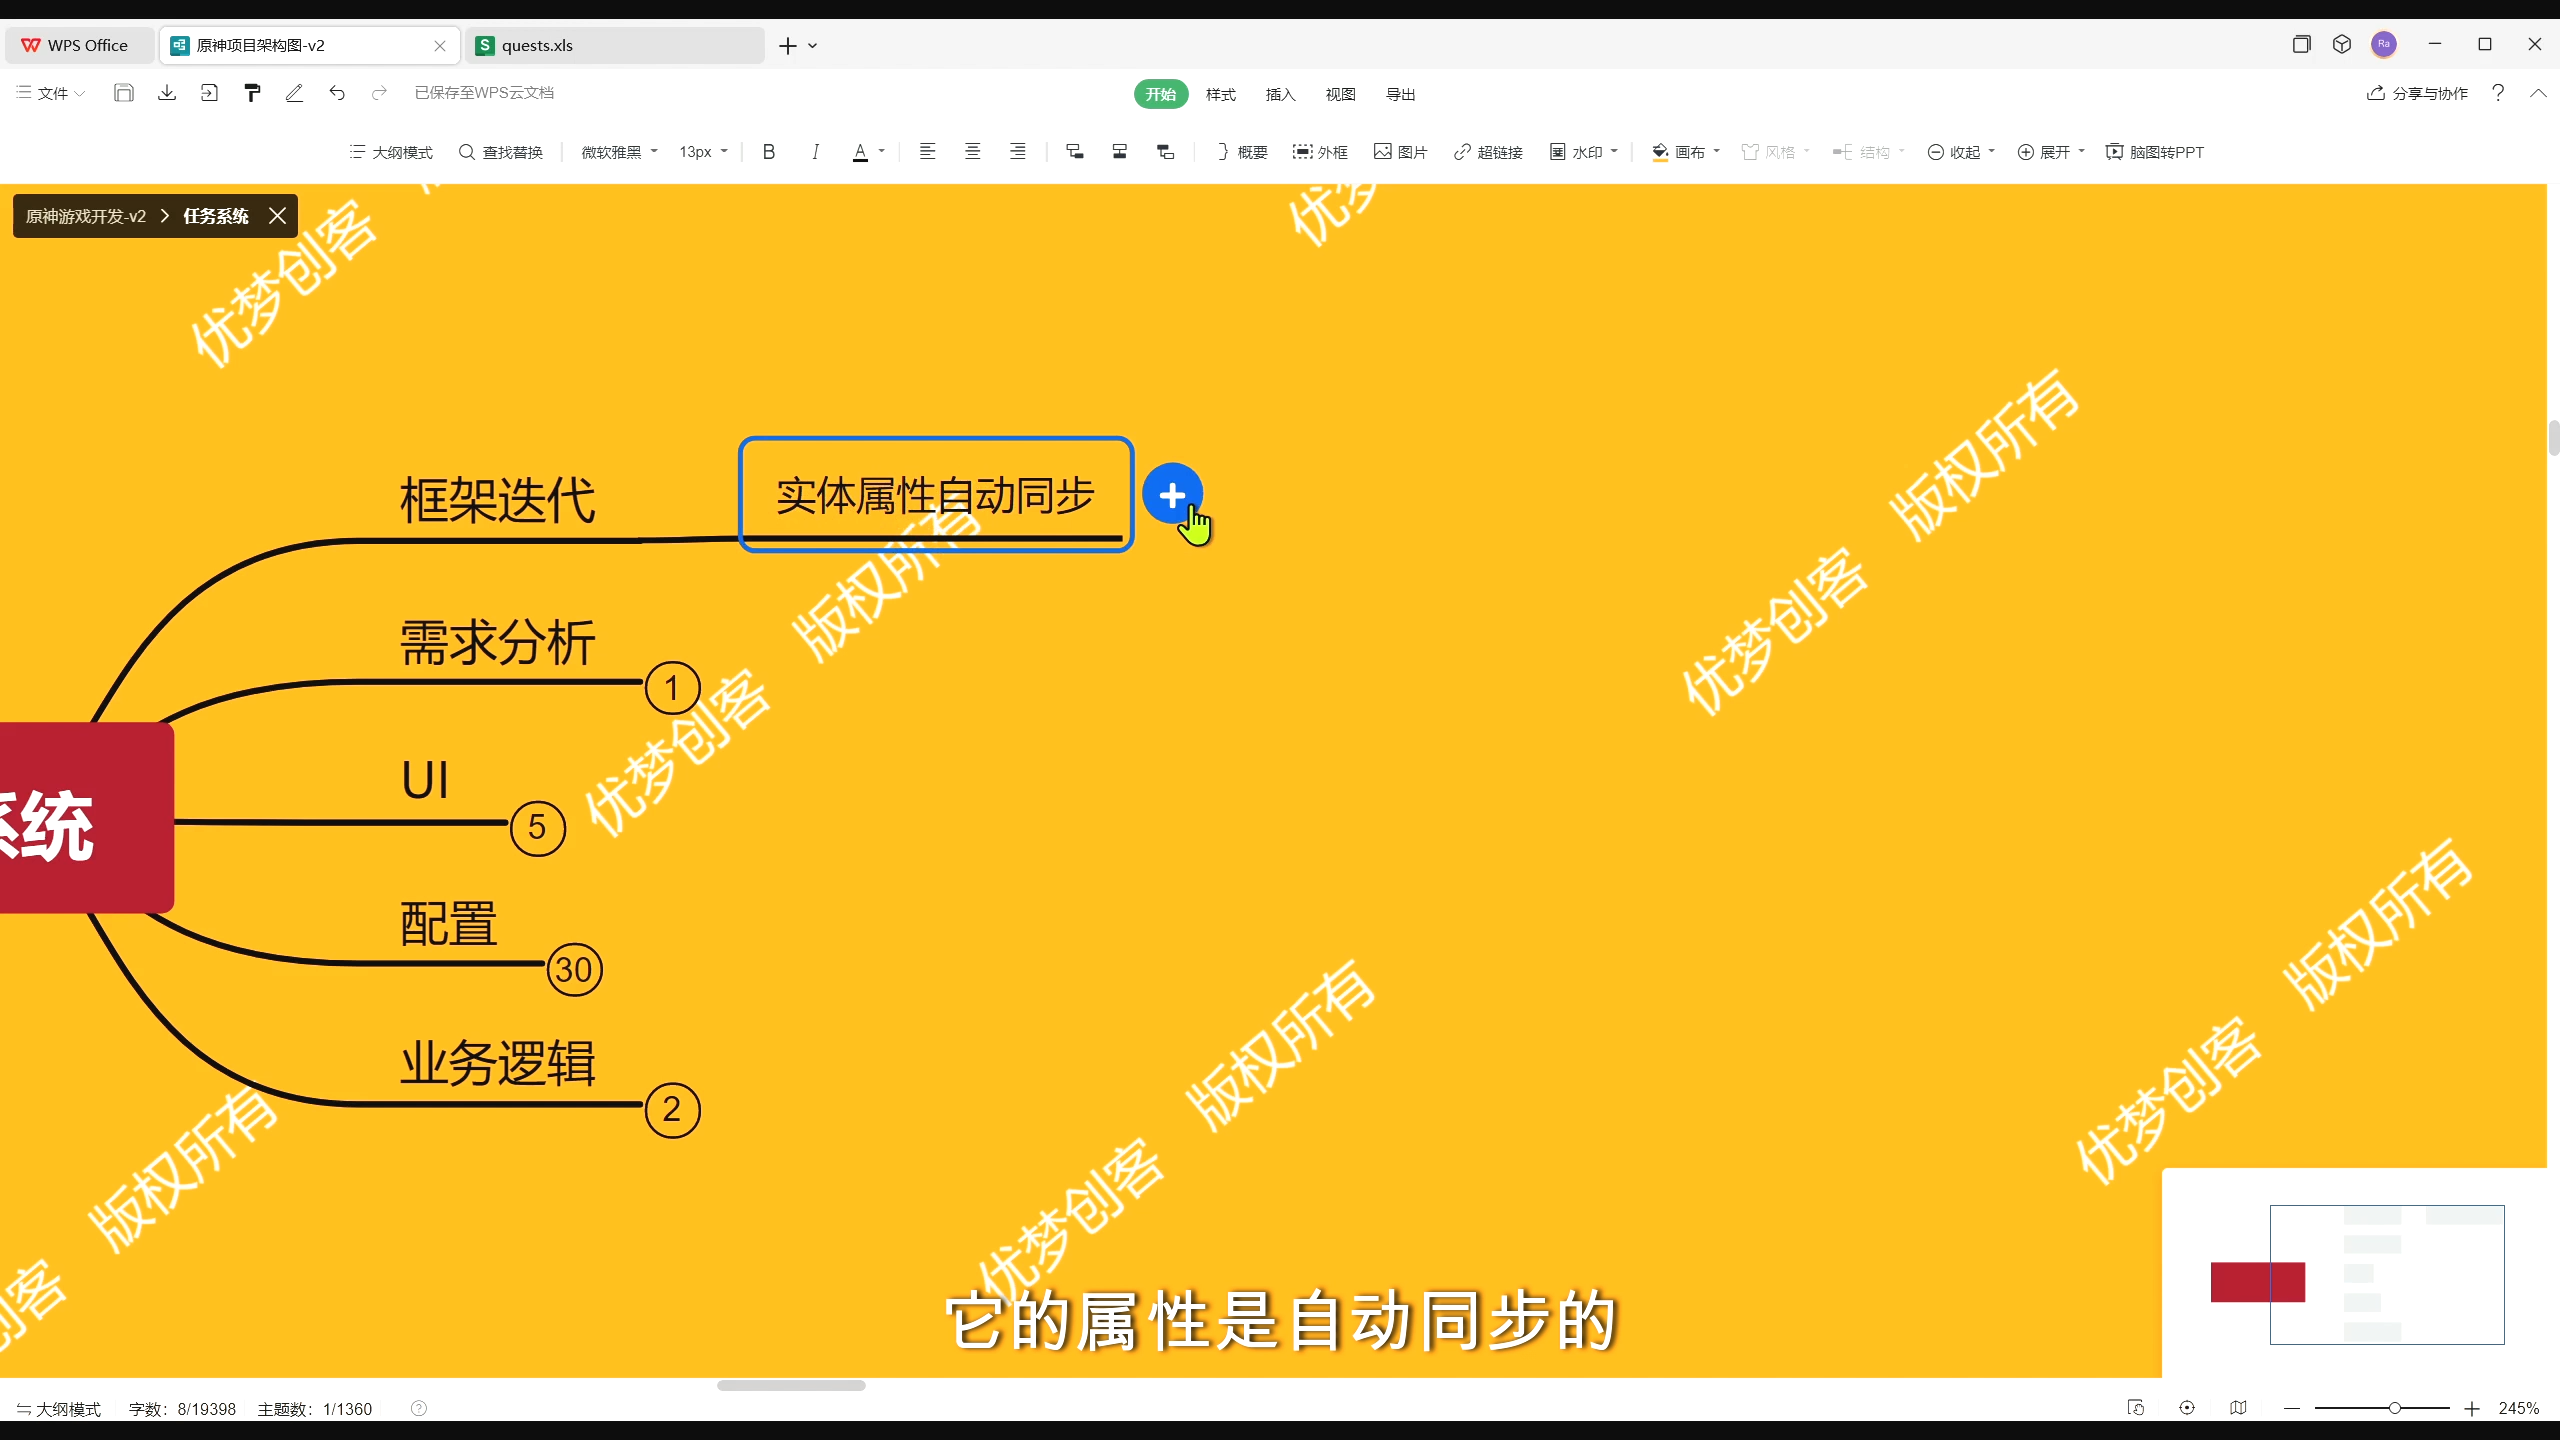
Task: Click 分享与协作 share button
Action: click(2417, 93)
